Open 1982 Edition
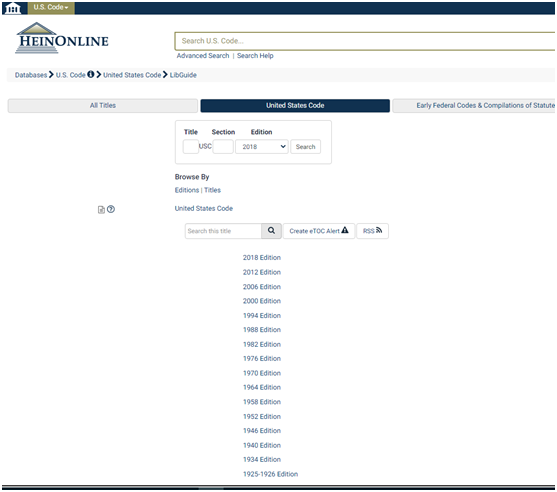The image size is (557, 492). [262, 344]
